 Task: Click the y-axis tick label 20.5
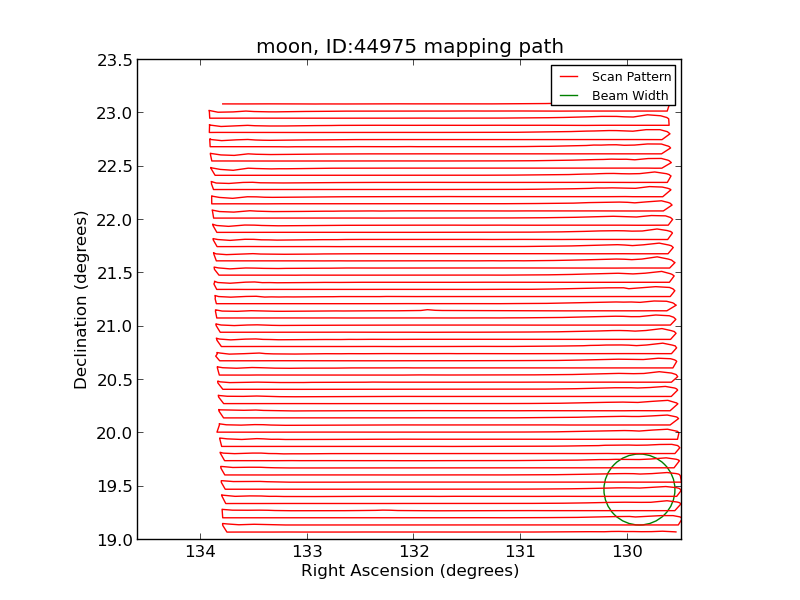point(115,380)
